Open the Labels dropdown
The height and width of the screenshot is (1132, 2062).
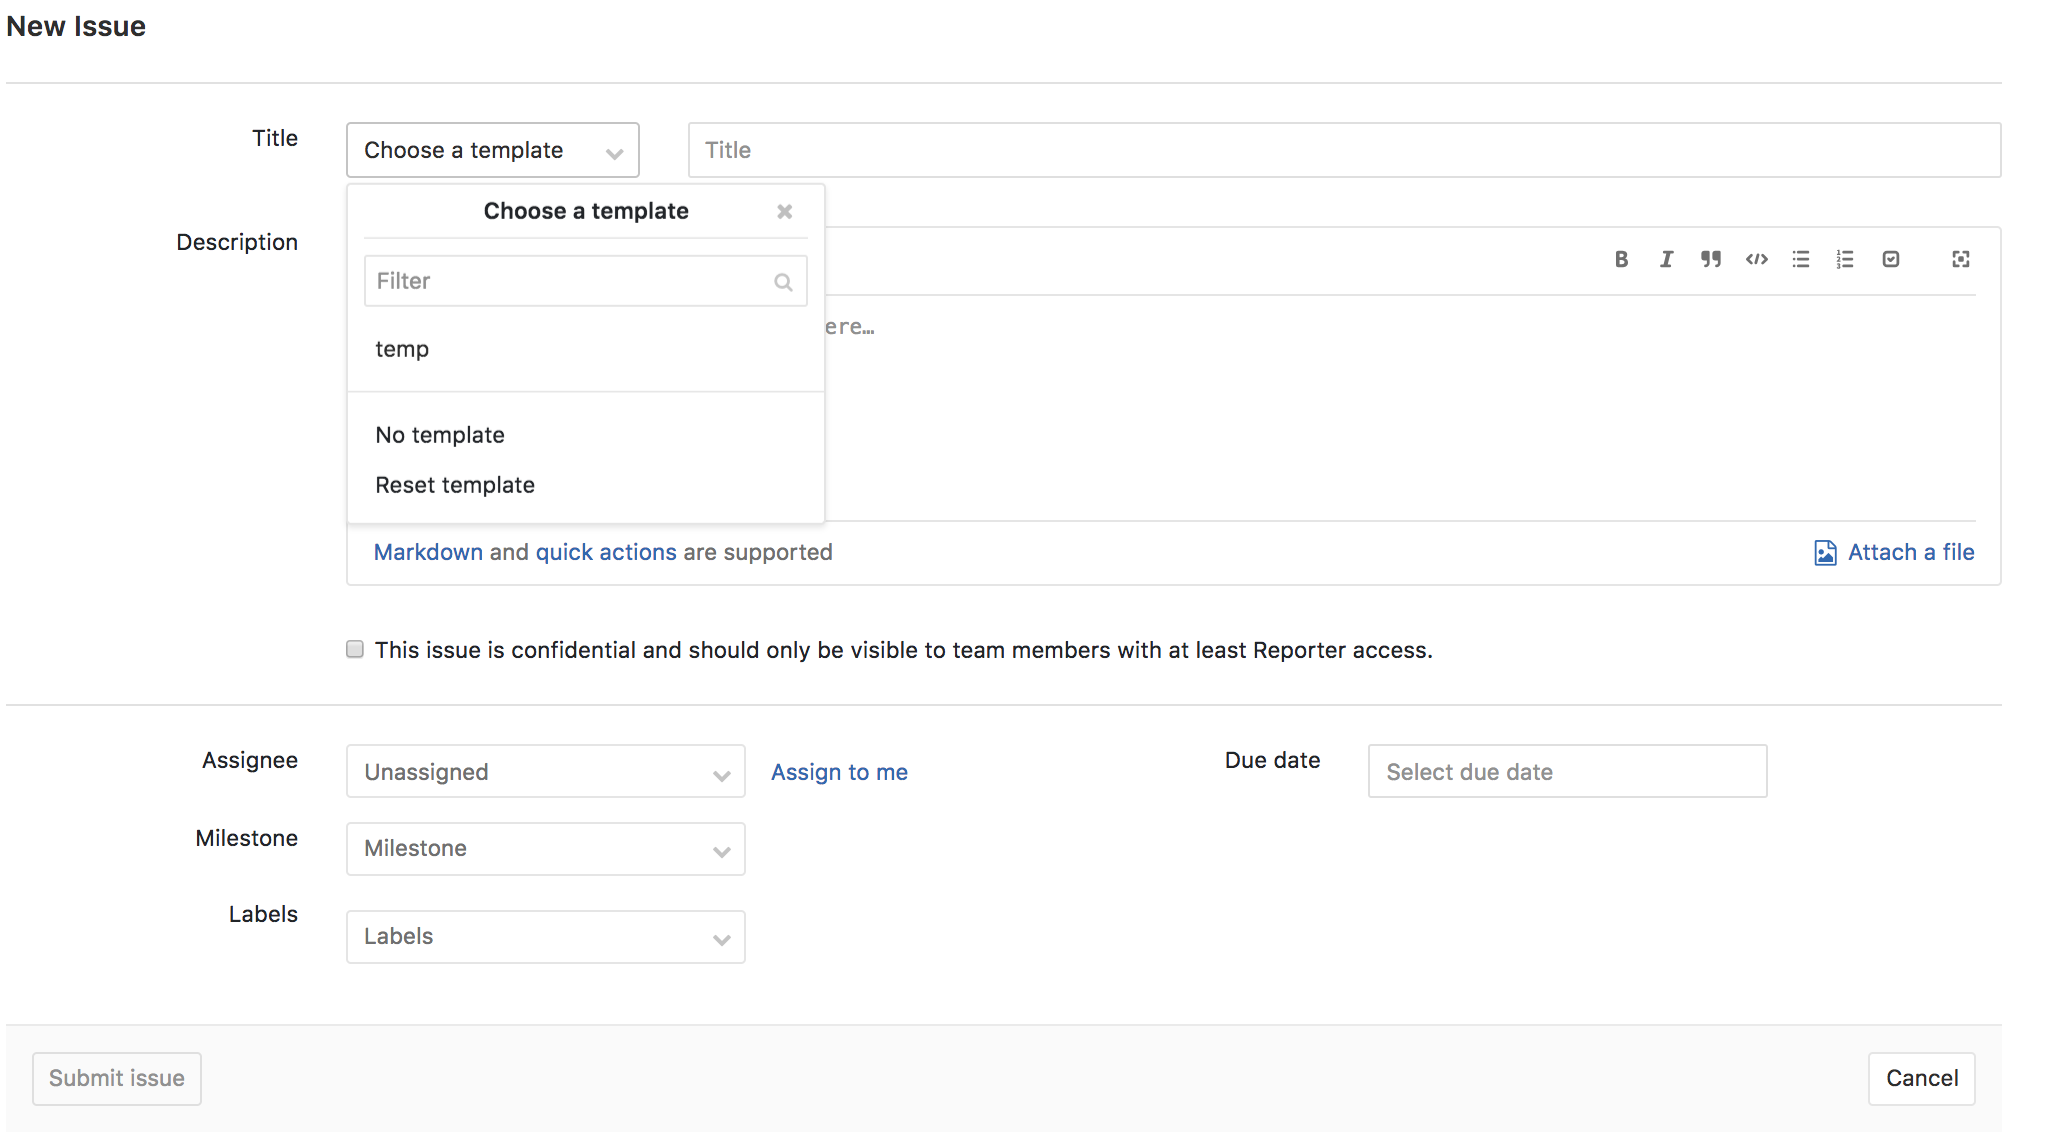click(545, 936)
